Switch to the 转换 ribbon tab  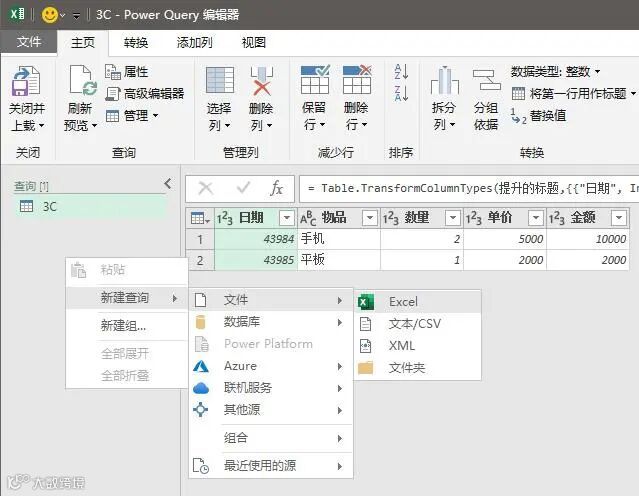[136, 42]
